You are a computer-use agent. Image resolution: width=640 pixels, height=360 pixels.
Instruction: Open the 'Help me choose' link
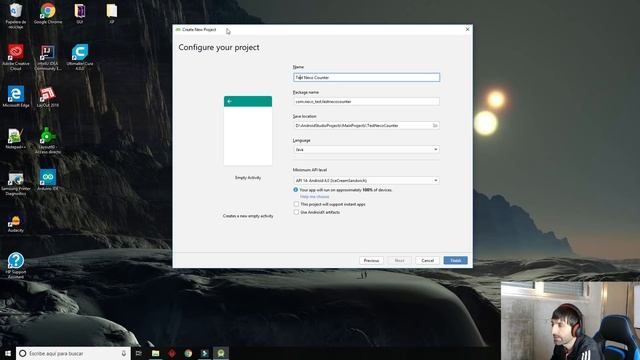coord(314,197)
